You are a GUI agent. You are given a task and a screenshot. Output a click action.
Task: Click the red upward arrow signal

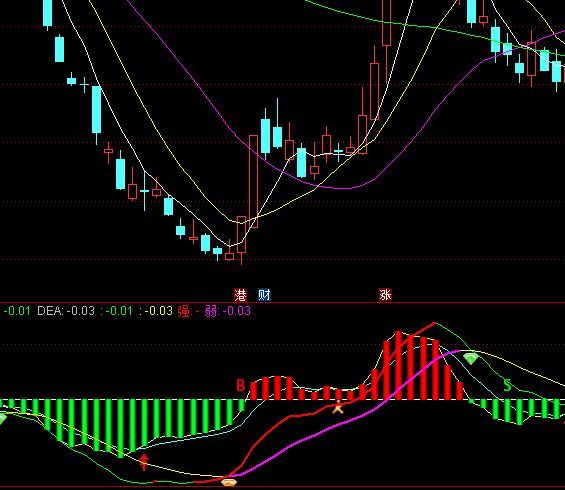click(144, 462)
